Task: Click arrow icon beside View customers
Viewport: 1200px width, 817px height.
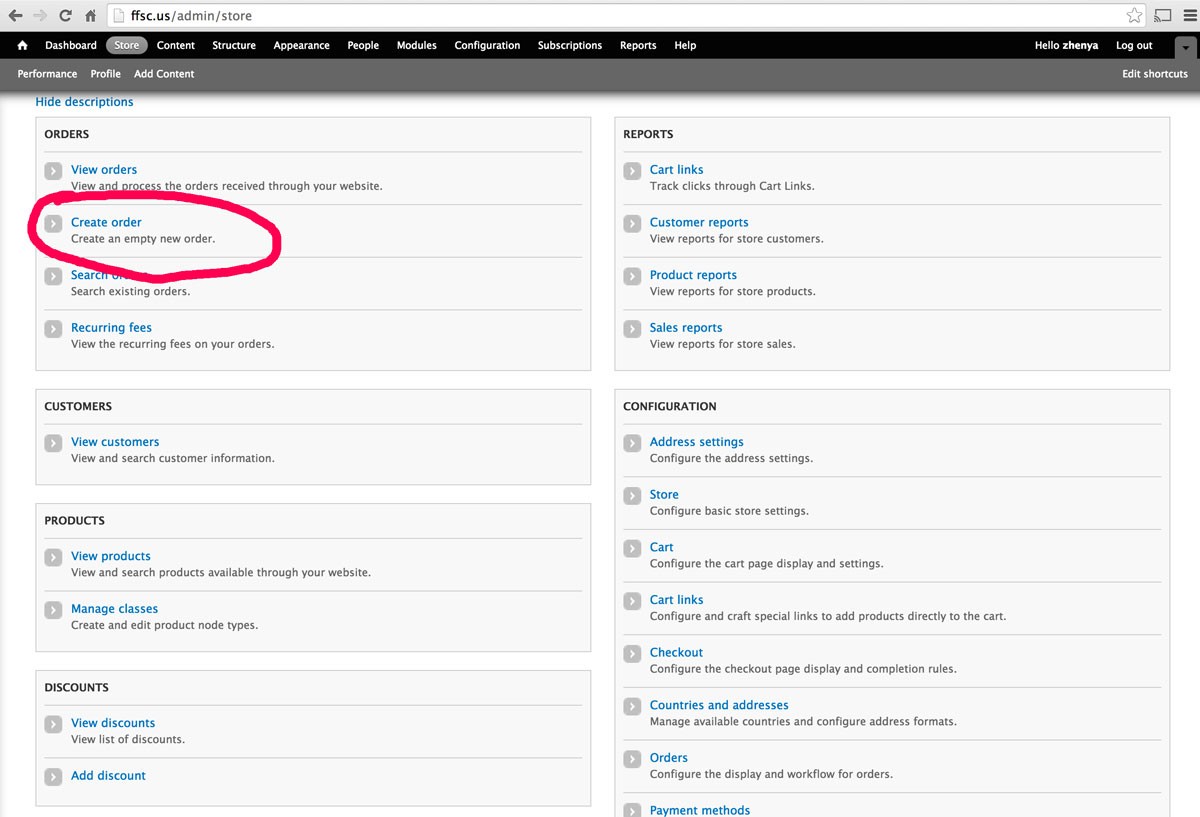Action: tap(53, 443)
